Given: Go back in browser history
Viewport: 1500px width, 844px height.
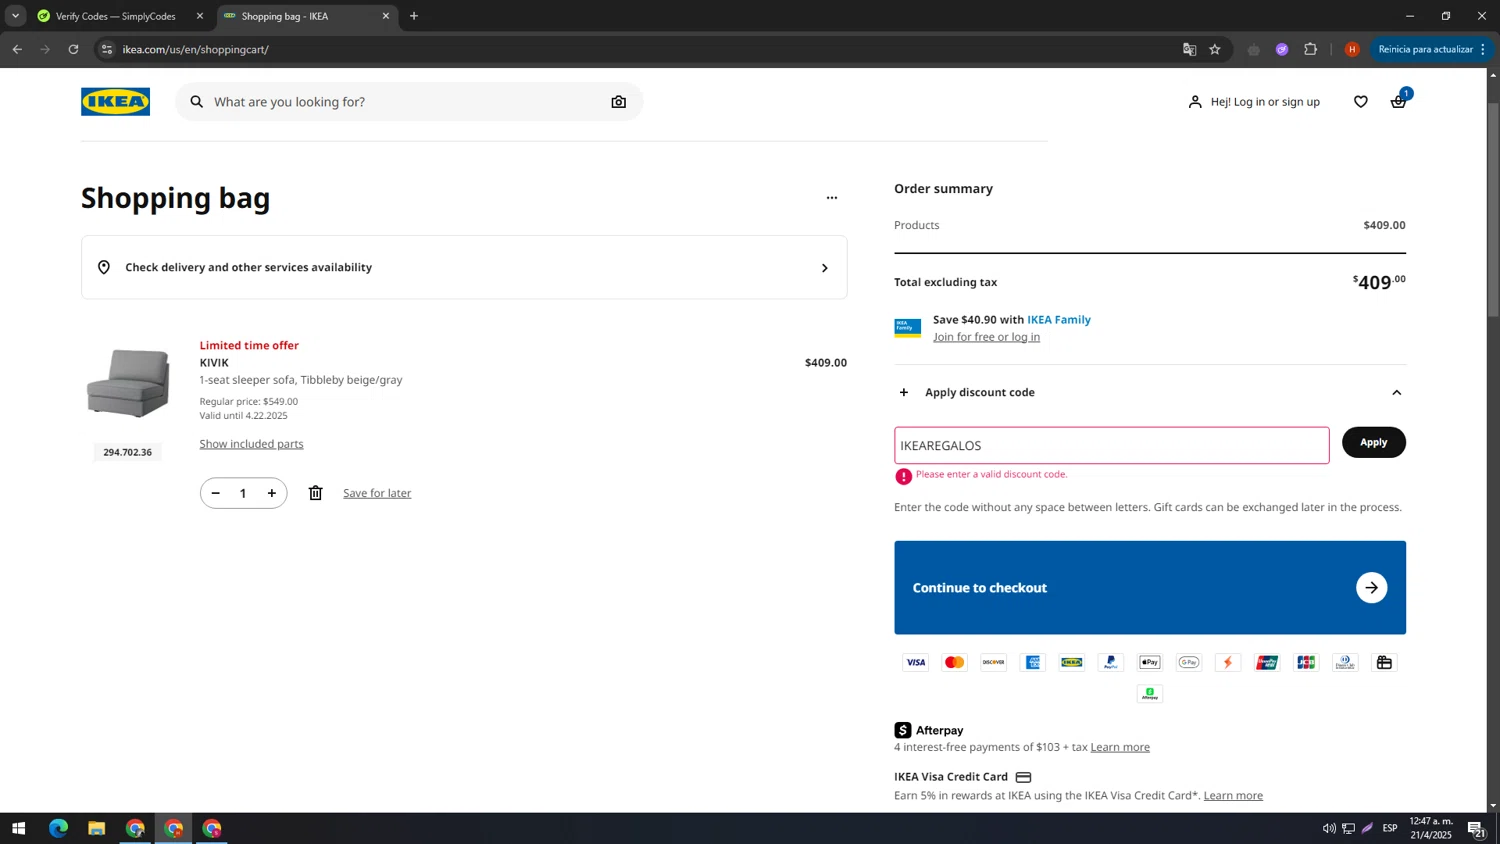Looking at the screenshot, I should coord(17,49).
